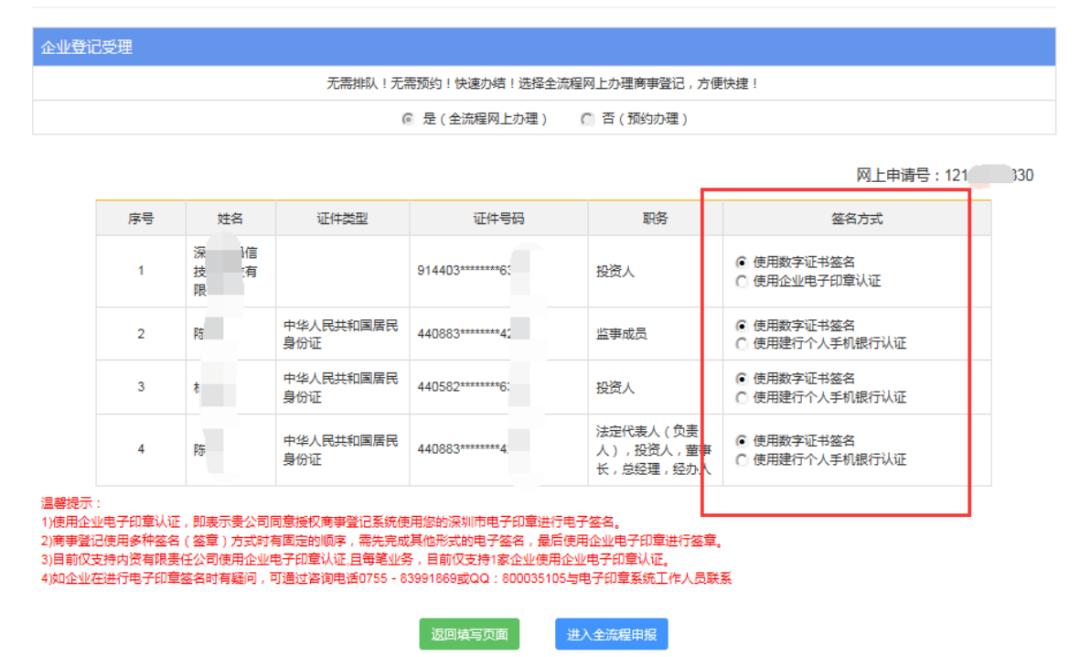This screenshot has height=657, width=1080.
Task: Click the 企业登记受理 section header
Action: [x=86, y=47]
